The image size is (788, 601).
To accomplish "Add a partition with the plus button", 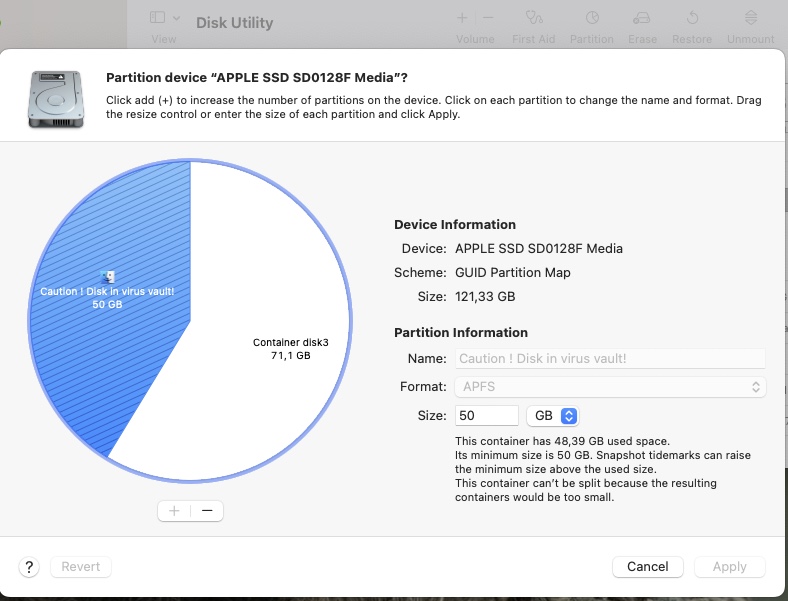I will tap(174, 511).
